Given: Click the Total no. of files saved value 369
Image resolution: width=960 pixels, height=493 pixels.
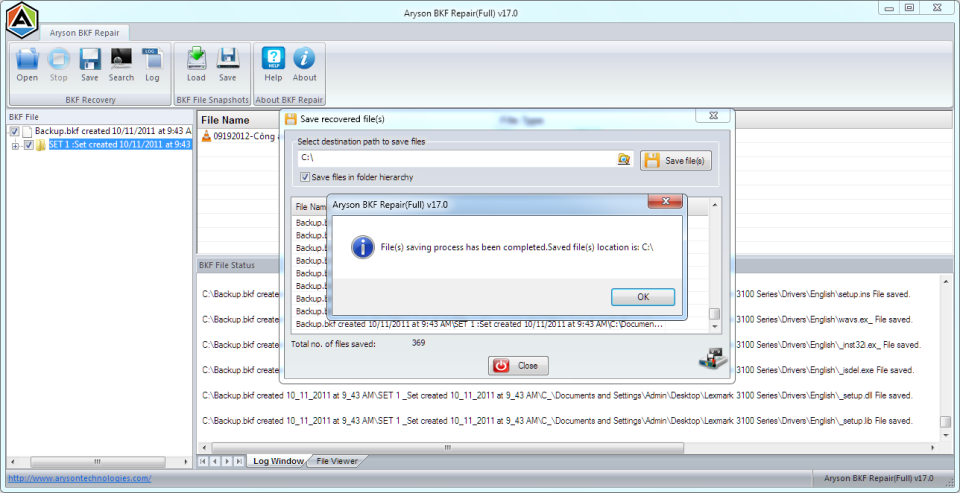Looking at the screenshot, I should pyautogui.click(x=419, y=343).
